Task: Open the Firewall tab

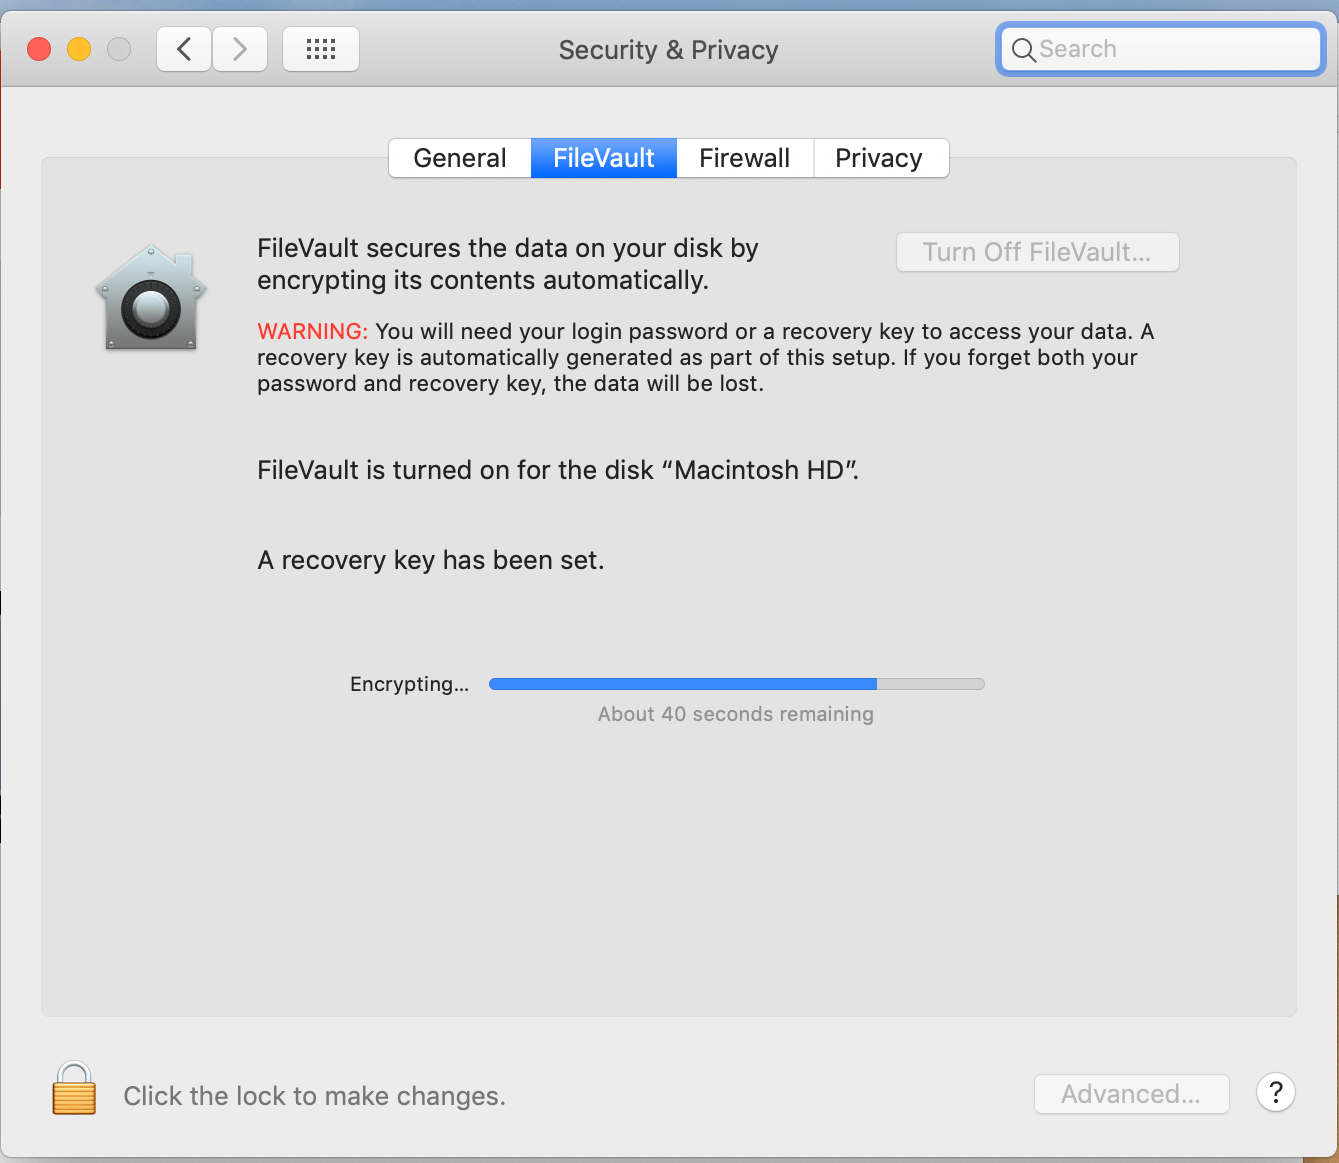Action: [x=745, y=158]
